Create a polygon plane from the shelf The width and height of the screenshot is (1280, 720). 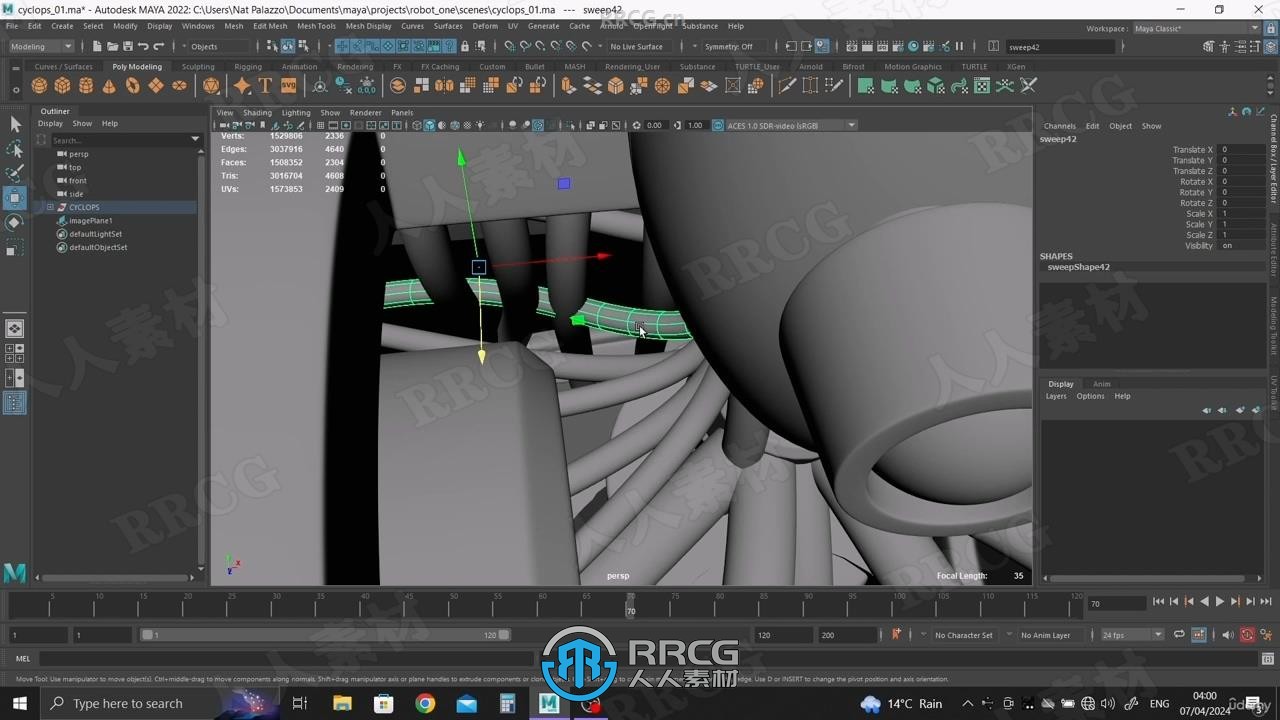156,86
